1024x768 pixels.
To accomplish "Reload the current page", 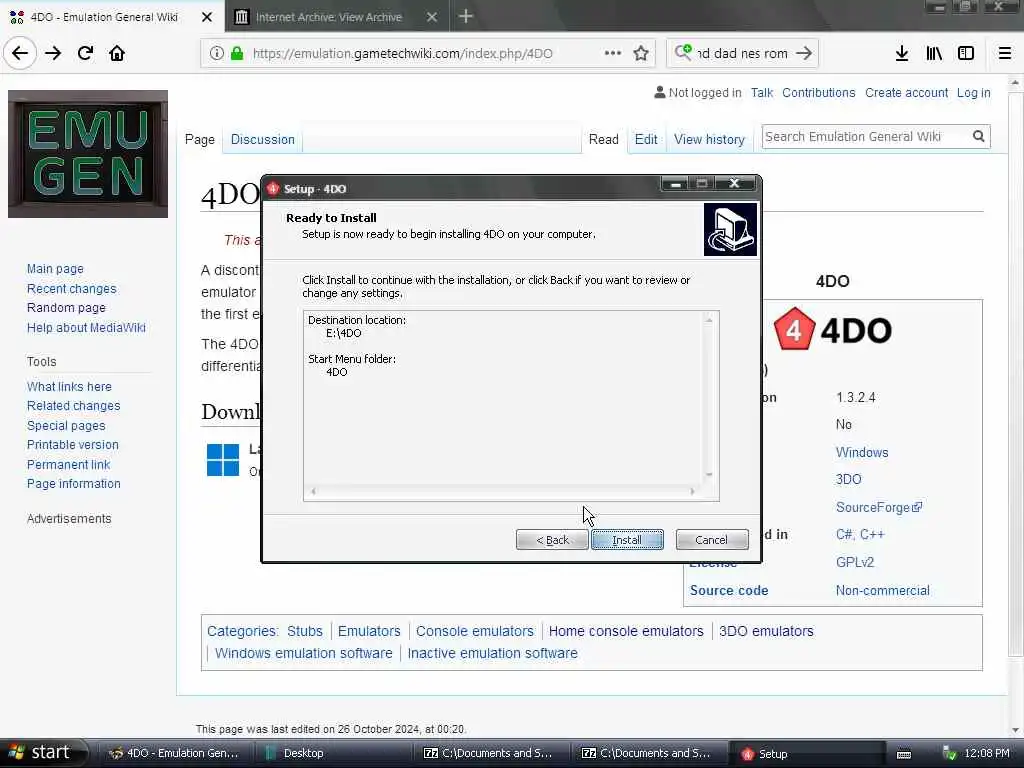I will pos(85,53).
